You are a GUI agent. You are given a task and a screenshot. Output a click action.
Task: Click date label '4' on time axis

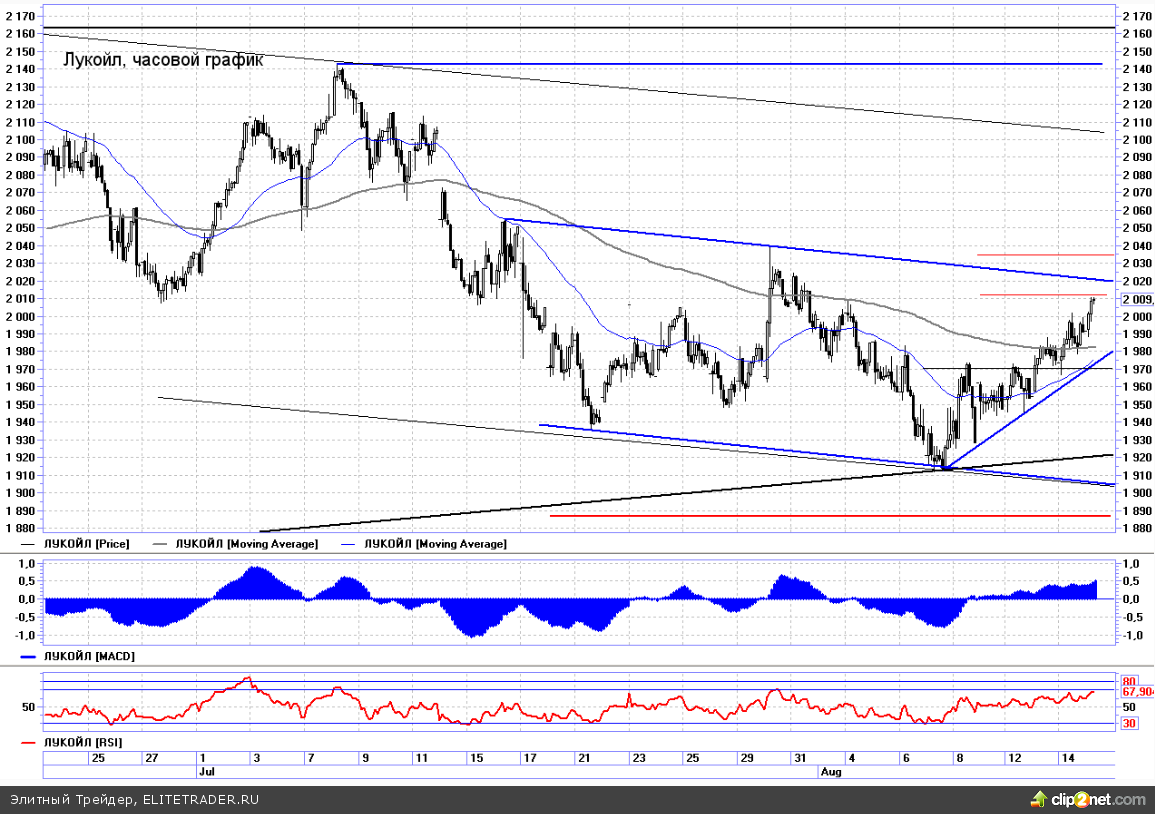[852, 757]
